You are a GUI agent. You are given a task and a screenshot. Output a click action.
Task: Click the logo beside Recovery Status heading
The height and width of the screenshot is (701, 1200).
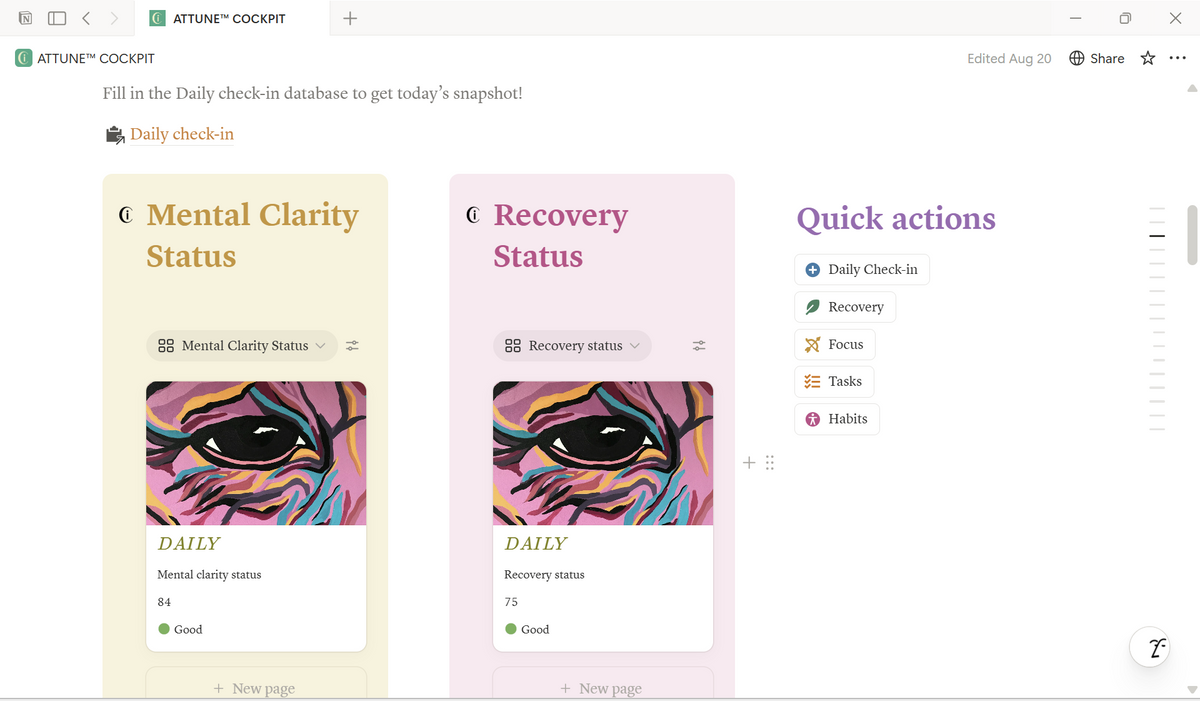tap(473, 215)
